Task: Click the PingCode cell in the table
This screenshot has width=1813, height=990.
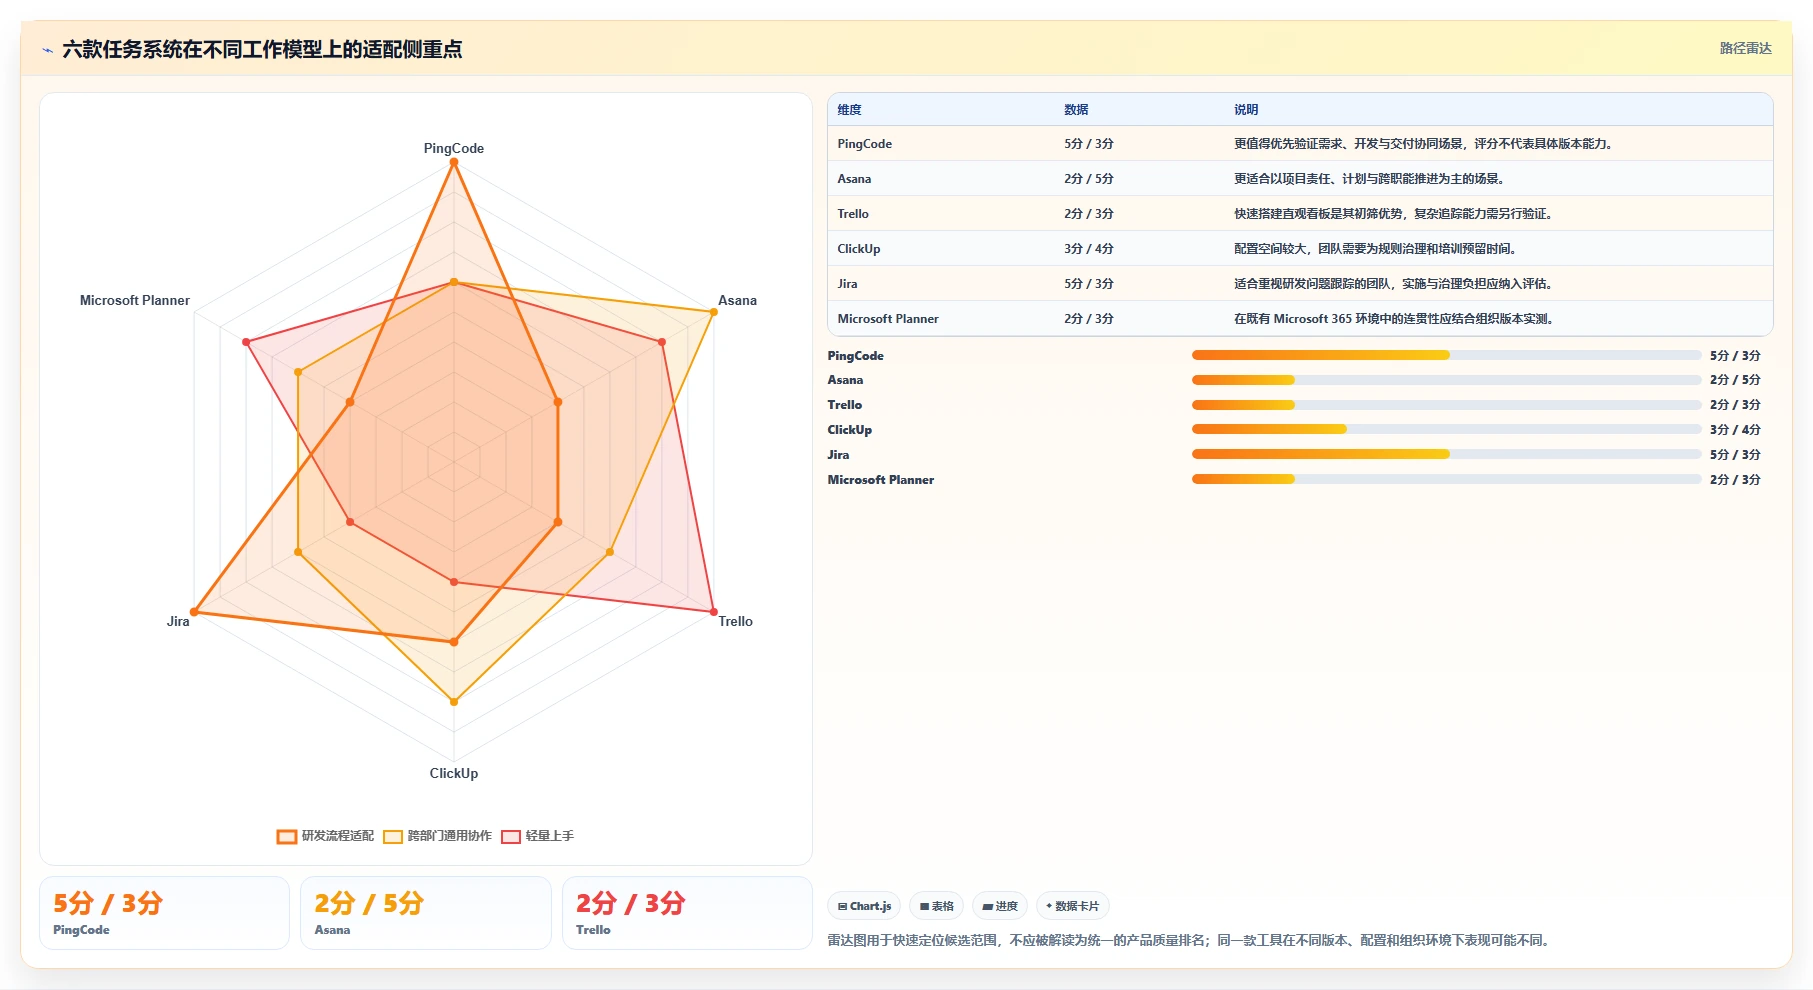Action: pos(865,144)
